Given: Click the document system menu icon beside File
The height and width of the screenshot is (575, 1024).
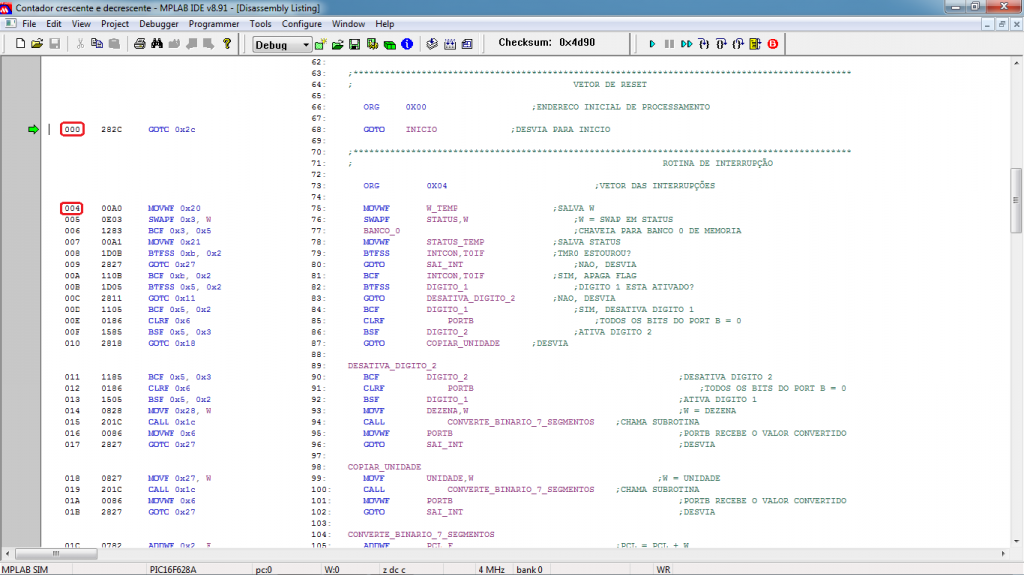Looking at the screenshot, I should click(x=10, y=24).
